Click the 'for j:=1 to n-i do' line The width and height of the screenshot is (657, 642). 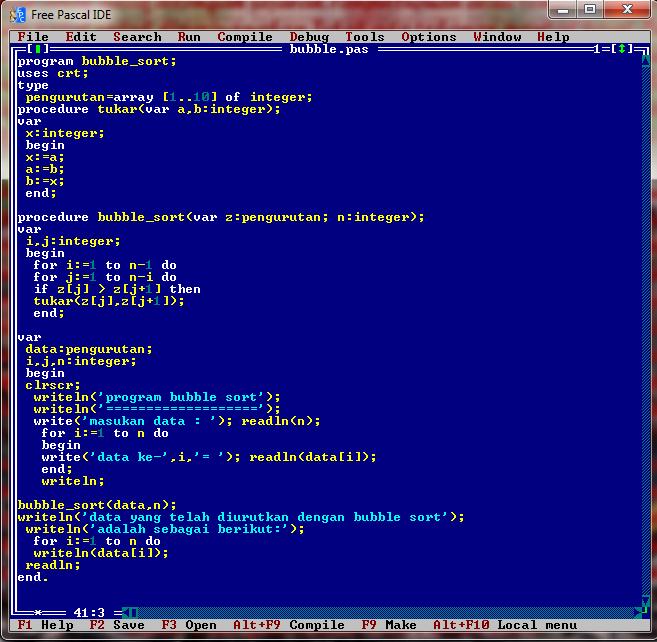105,277
